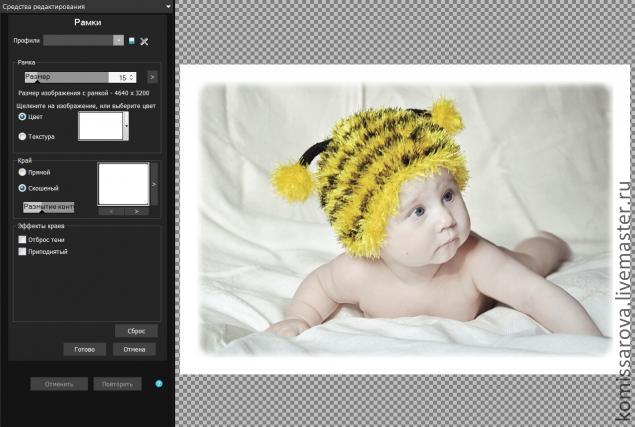The image size is (635, 427).
Task: Enable the Приподнятый checkbox
Action: coord(22,252)
